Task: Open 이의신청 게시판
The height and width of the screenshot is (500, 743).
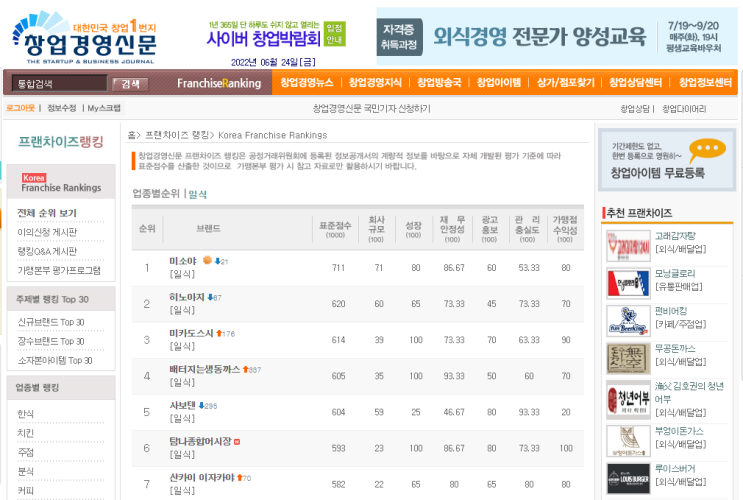Action: (x=47, y=232)
